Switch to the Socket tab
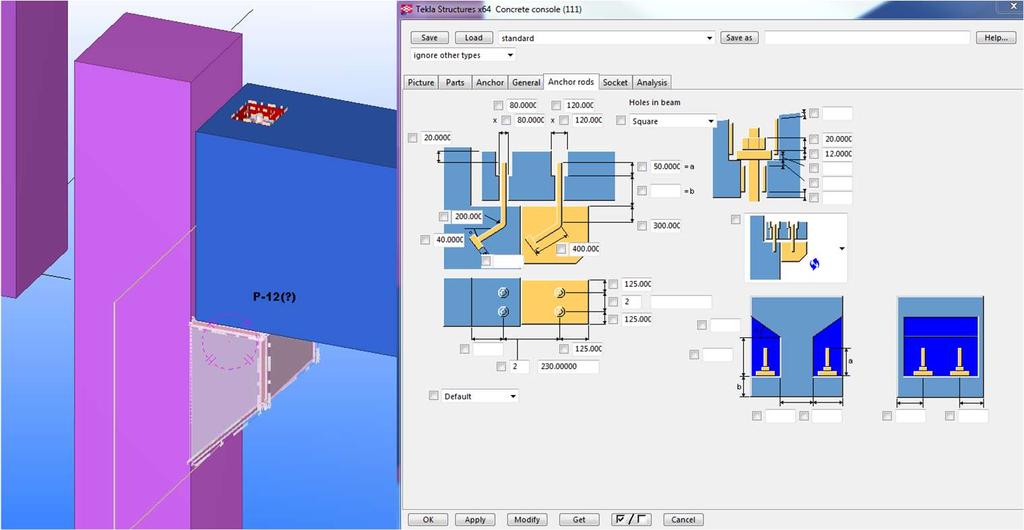Image resolution: width=1024 pixels, height=530 pixels. click(x=615, y=82)
